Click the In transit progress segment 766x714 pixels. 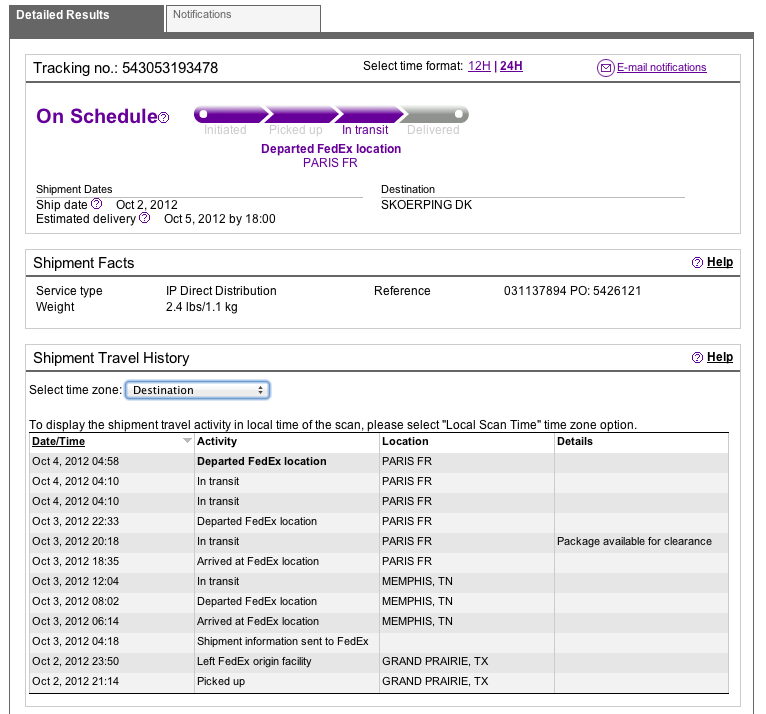tap(366, 115)
